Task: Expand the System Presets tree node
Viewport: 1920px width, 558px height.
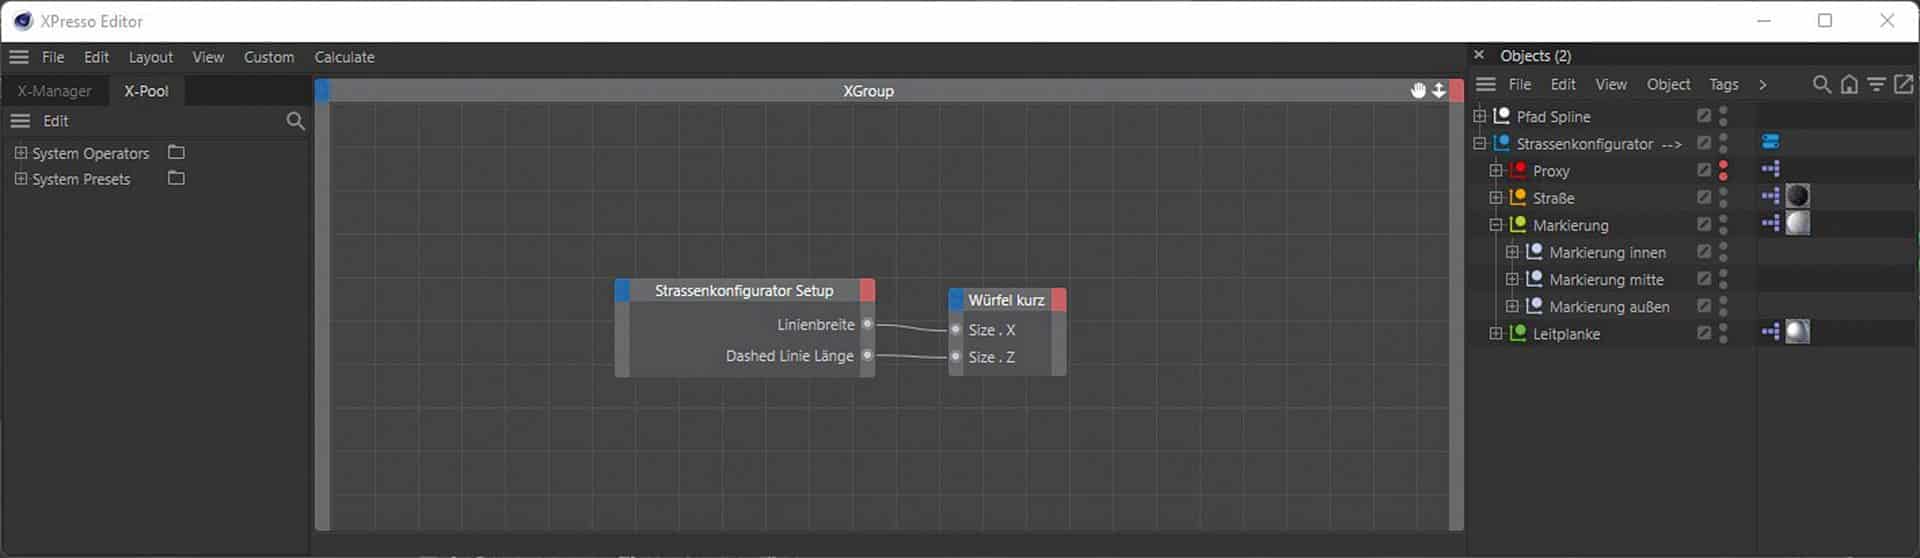Action: (x=21, y=179)
